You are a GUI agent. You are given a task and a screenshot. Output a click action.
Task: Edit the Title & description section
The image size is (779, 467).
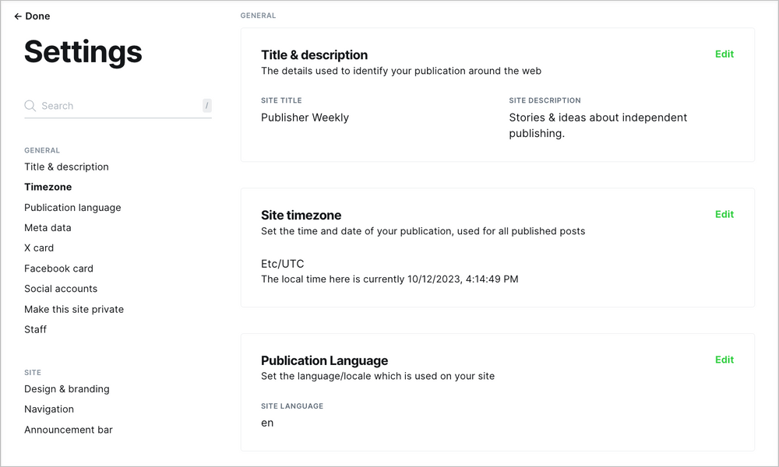tap(724, 54)
